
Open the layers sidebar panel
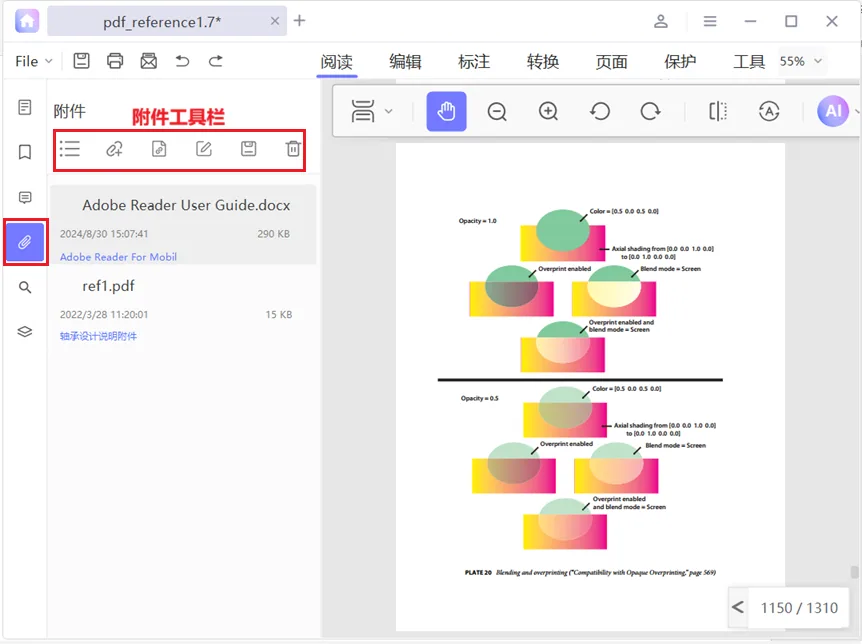(x=25, y=332)
